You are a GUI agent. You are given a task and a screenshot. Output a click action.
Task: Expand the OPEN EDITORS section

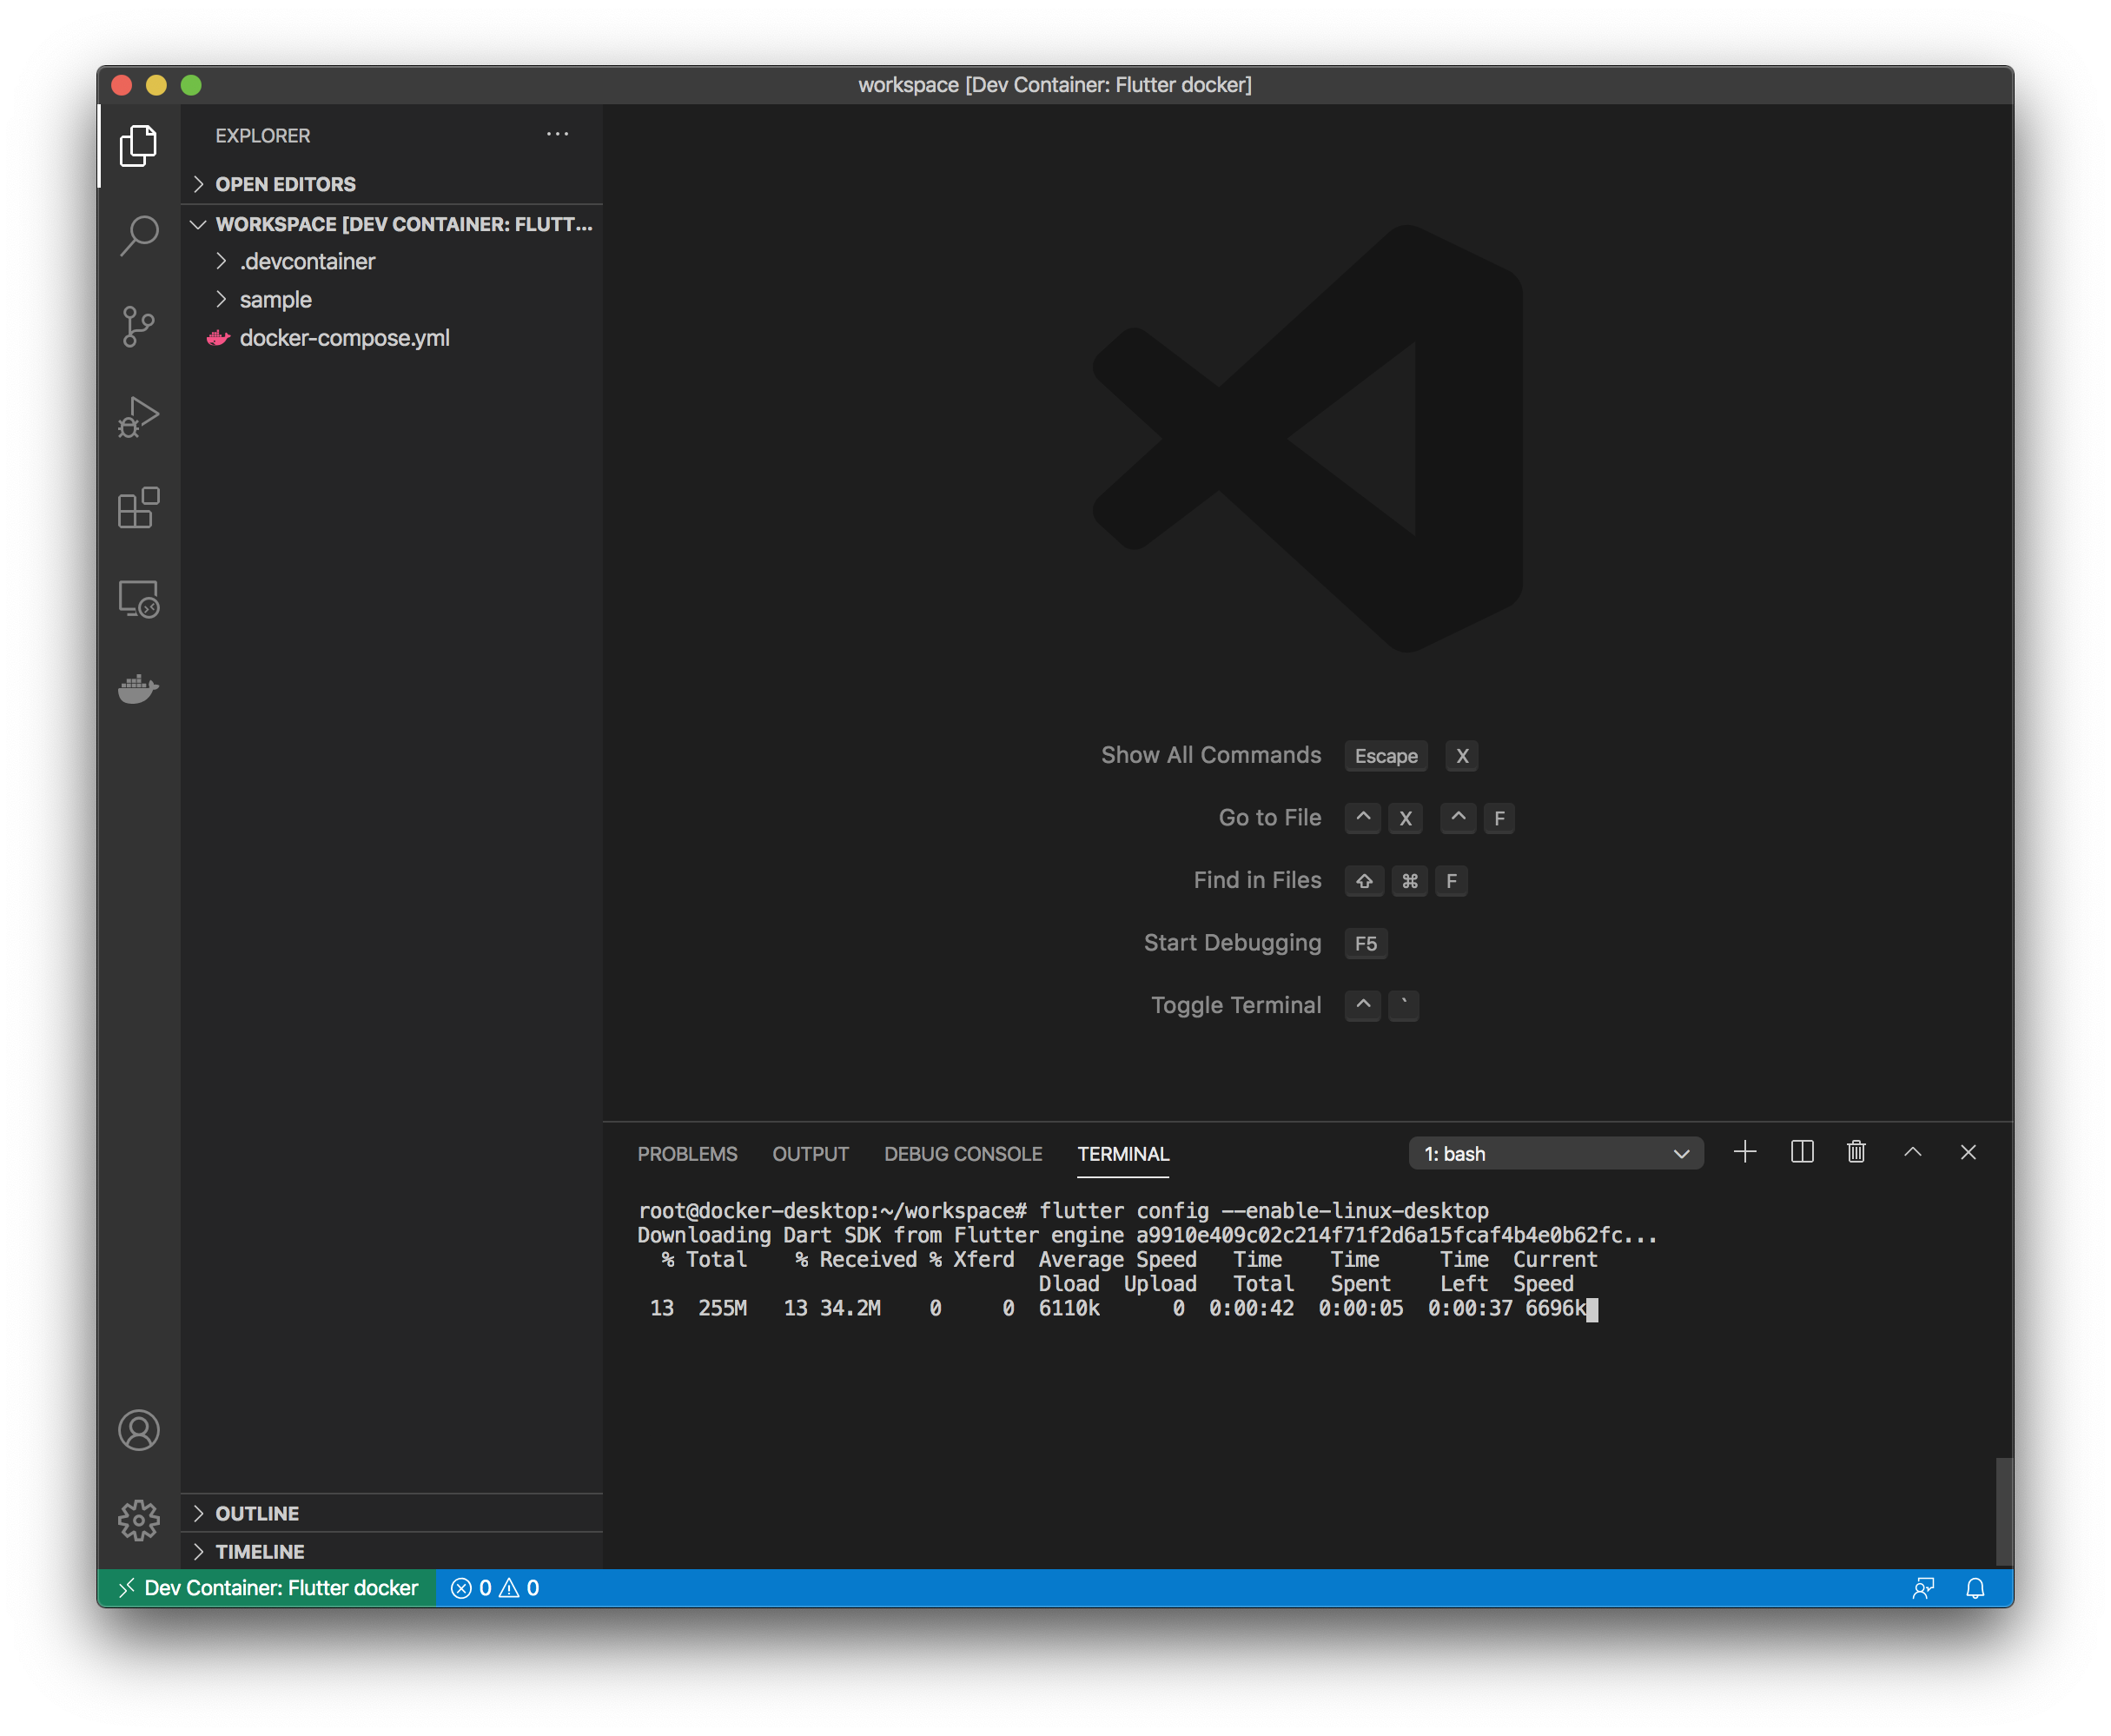[393, 184]
